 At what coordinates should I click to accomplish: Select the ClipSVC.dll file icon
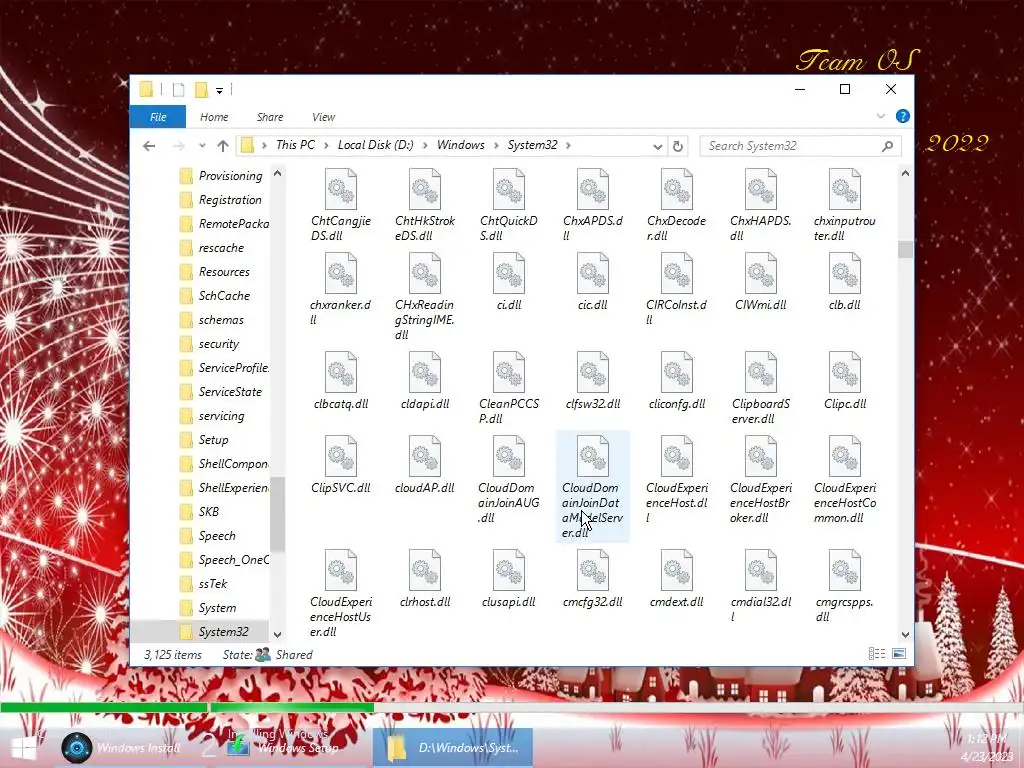coord(341,456)
